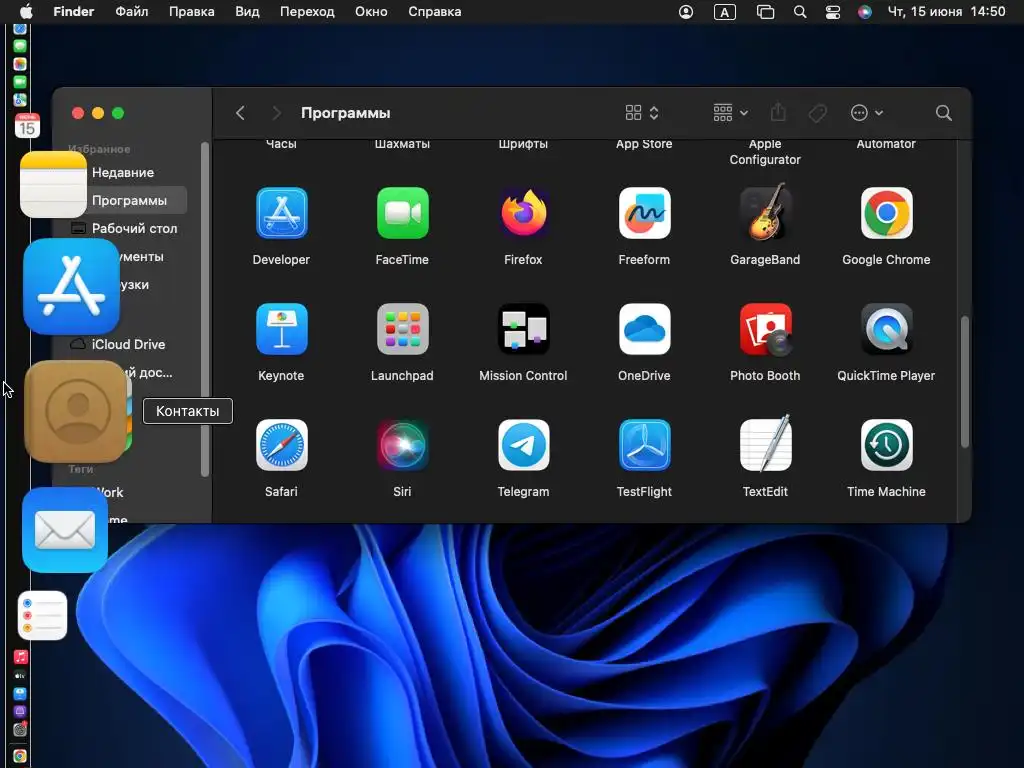Image resolution: width=1024 pixels, height=768 pixels.
Task: Open the Правка menu
Action: [191, 12]
